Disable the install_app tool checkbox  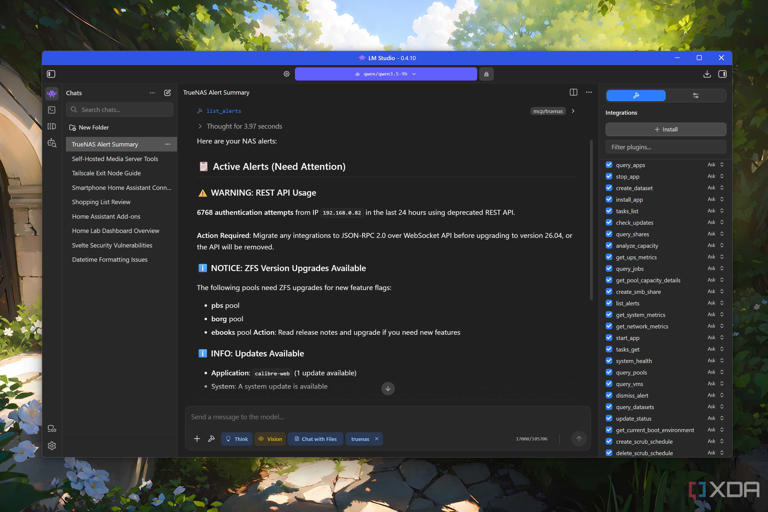coord(609,199)
